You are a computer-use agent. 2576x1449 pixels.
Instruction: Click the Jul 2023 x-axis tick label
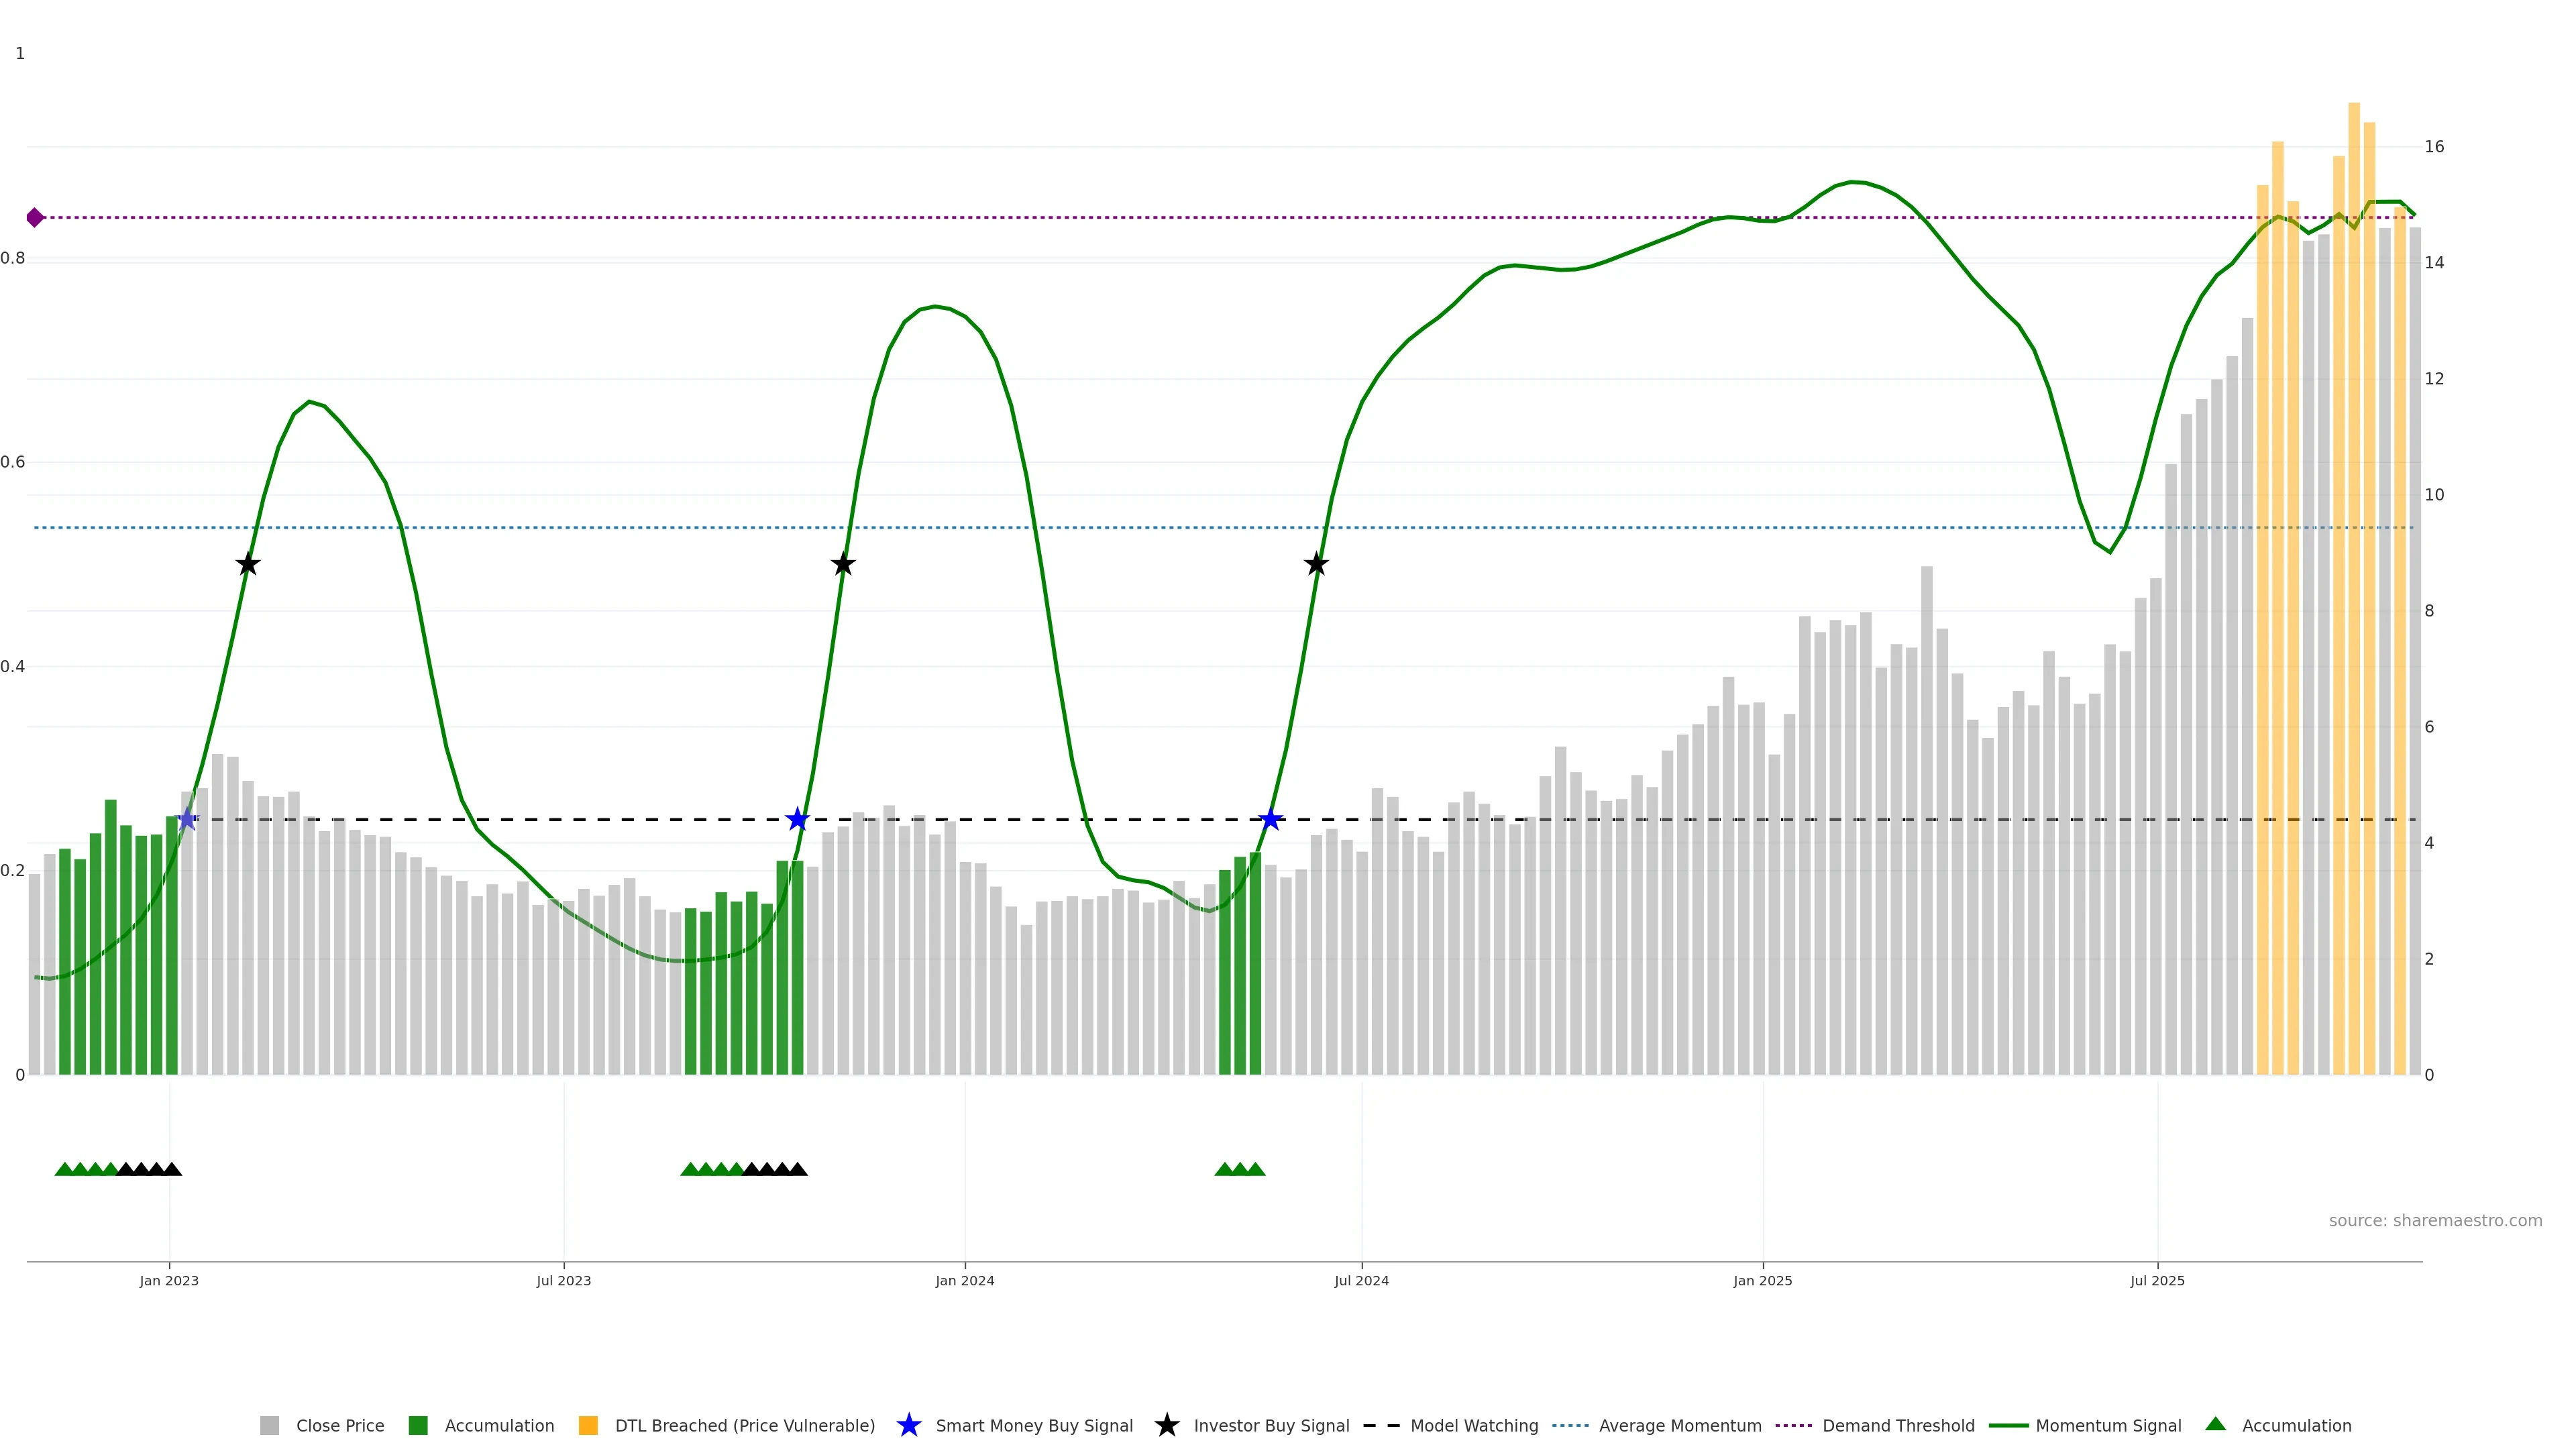point(563,1281)
